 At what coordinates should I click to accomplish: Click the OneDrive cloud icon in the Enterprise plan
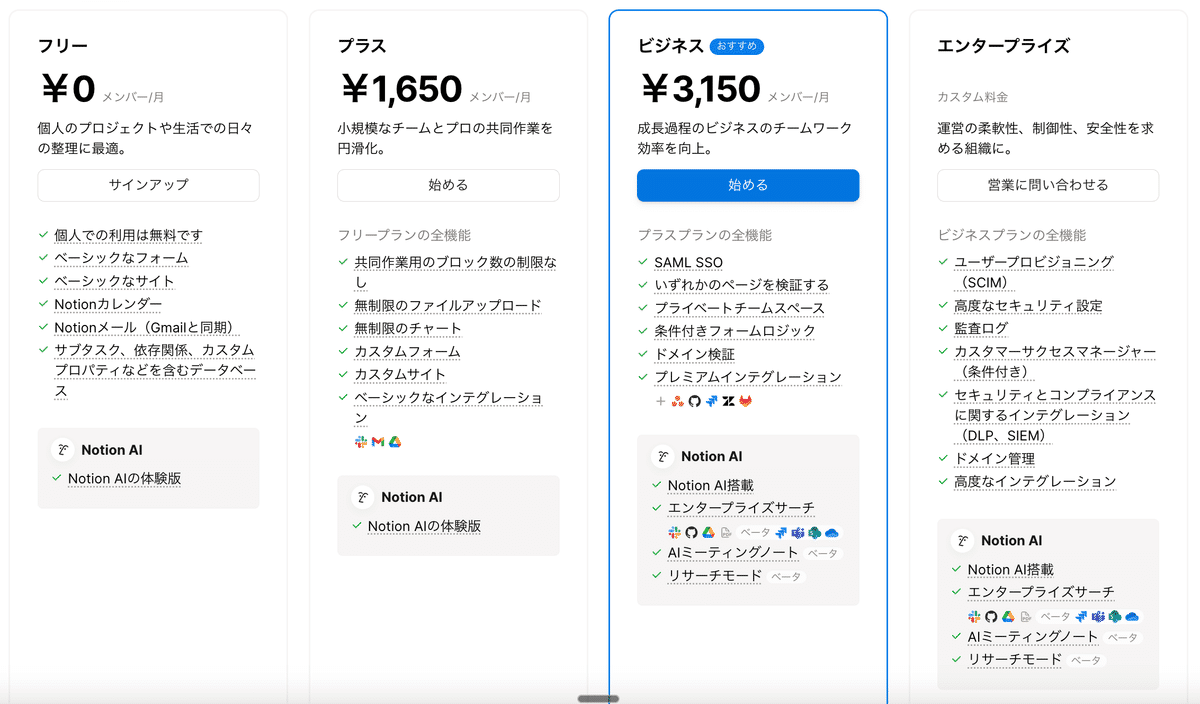(x=1132, y=617)
